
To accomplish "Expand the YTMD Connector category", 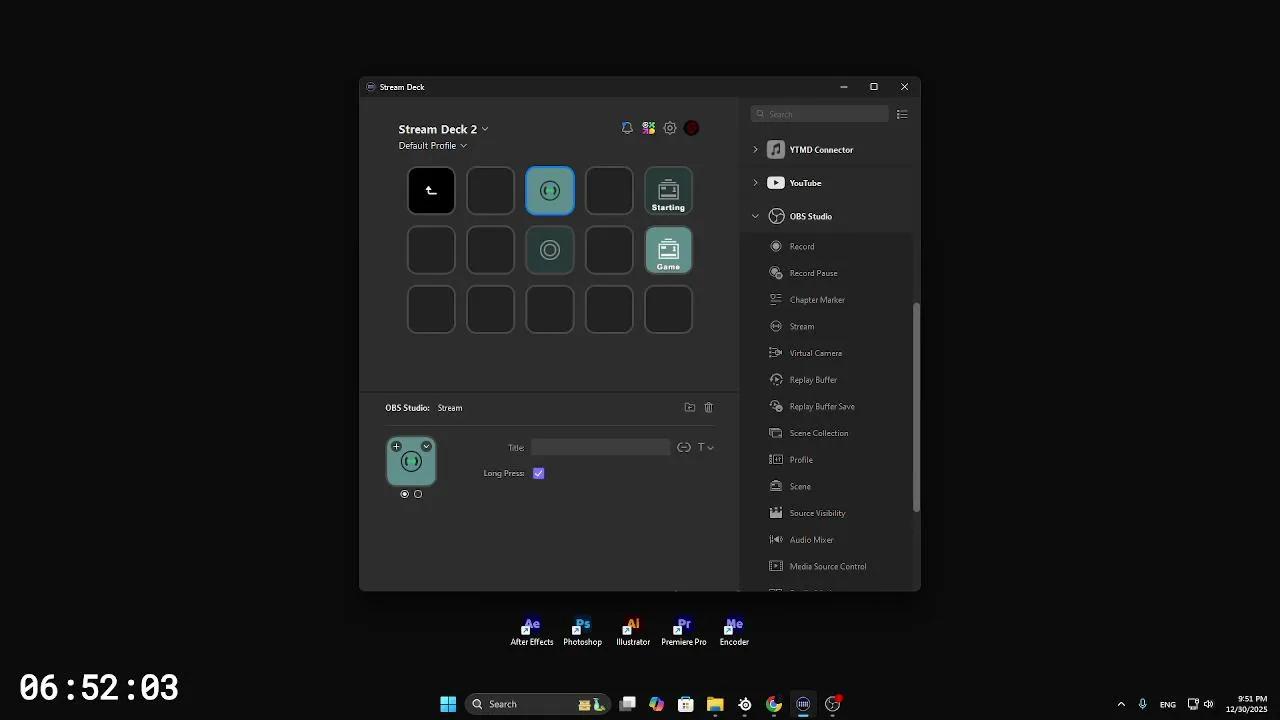I will [x=755, y=150].
